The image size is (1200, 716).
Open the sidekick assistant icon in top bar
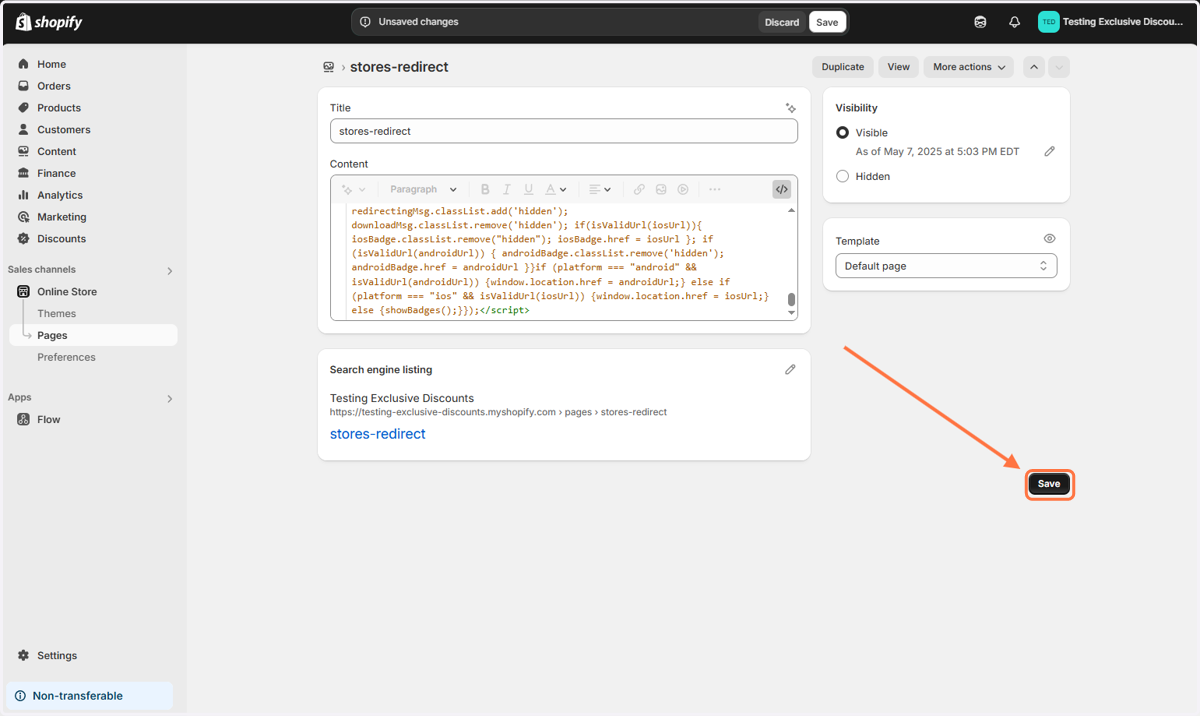980,22
